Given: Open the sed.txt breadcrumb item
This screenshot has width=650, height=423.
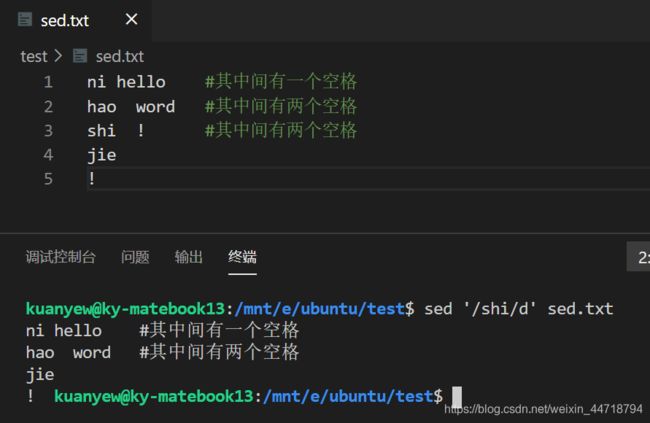Looking at the screenshot, I should (120, 56).
